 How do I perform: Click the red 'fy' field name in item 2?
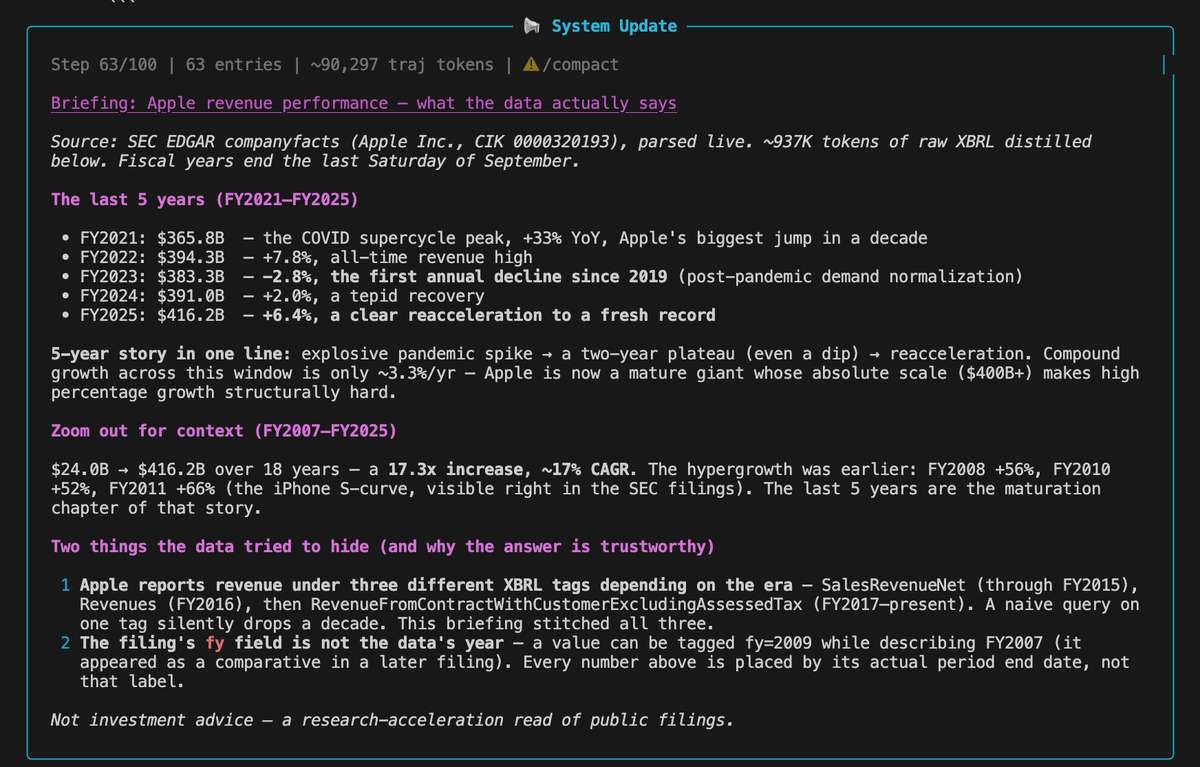[215, 643]
